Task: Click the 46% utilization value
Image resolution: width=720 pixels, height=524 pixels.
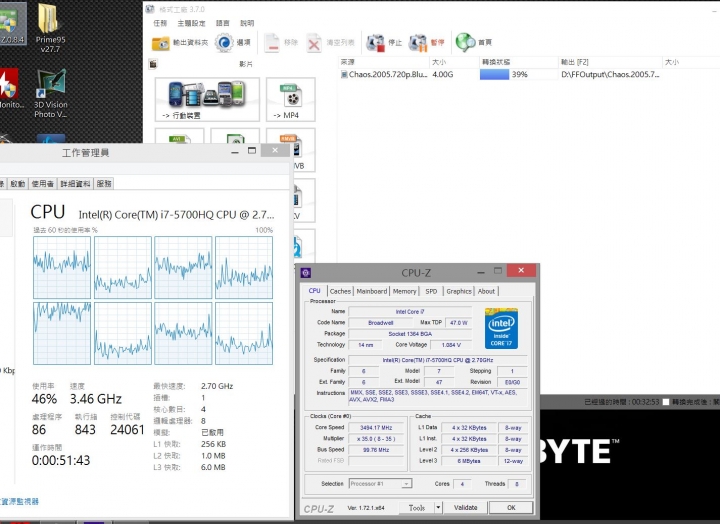Action: [44, 399]
